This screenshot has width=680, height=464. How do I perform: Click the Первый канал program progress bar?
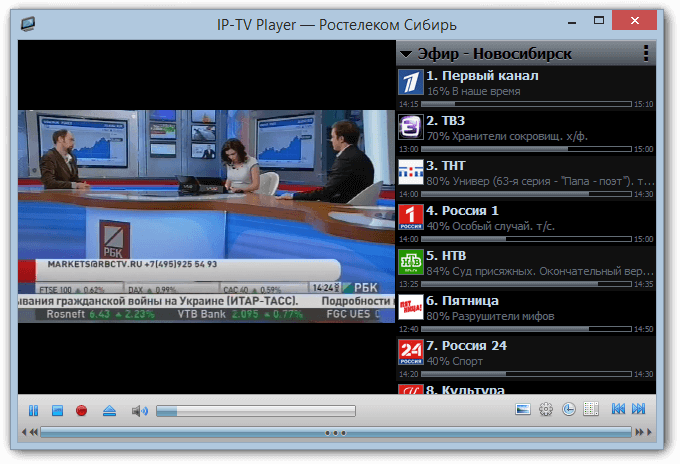[526, 104]
